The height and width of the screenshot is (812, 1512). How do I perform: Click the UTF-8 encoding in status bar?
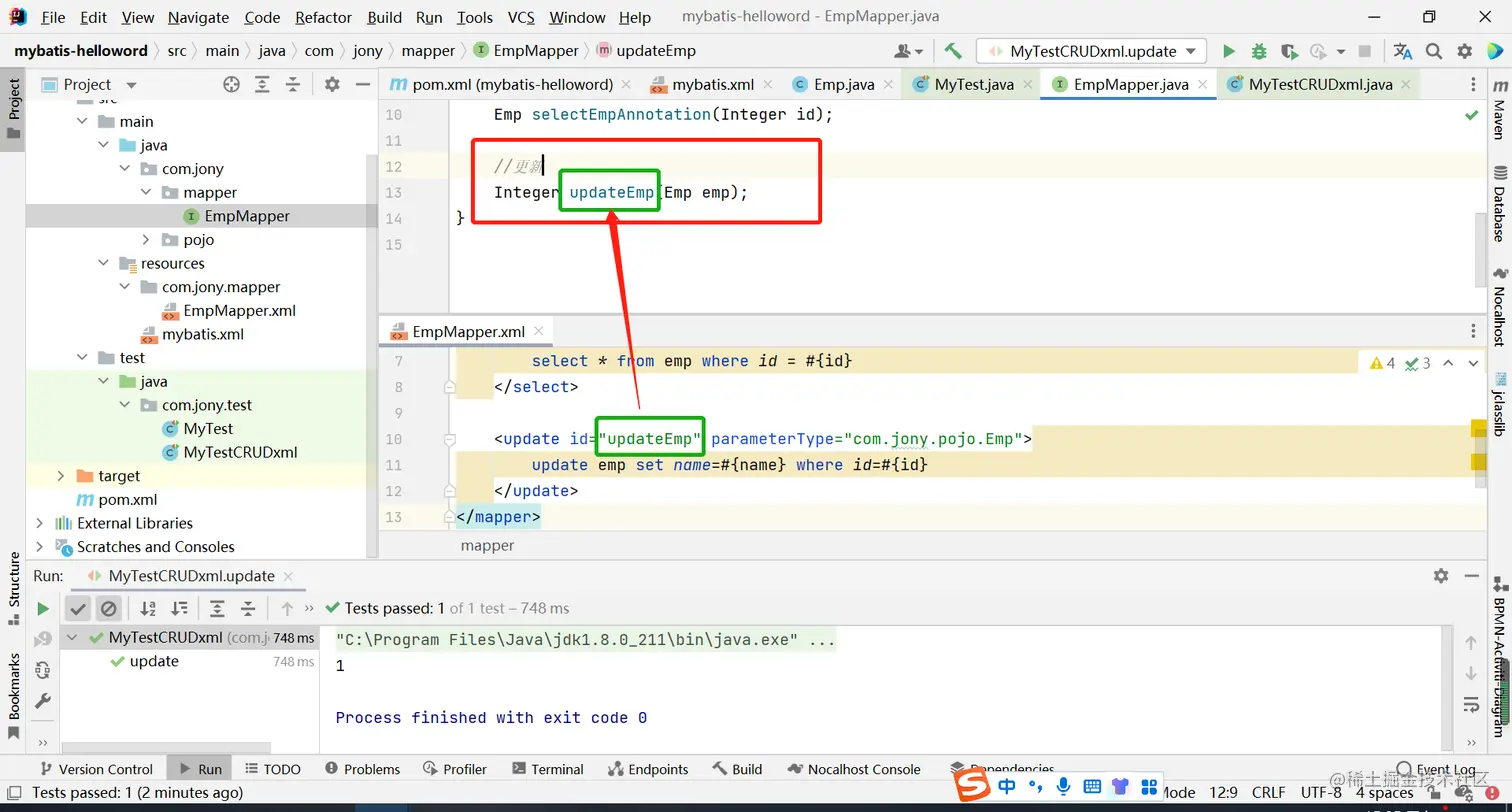click(1321, 792)
